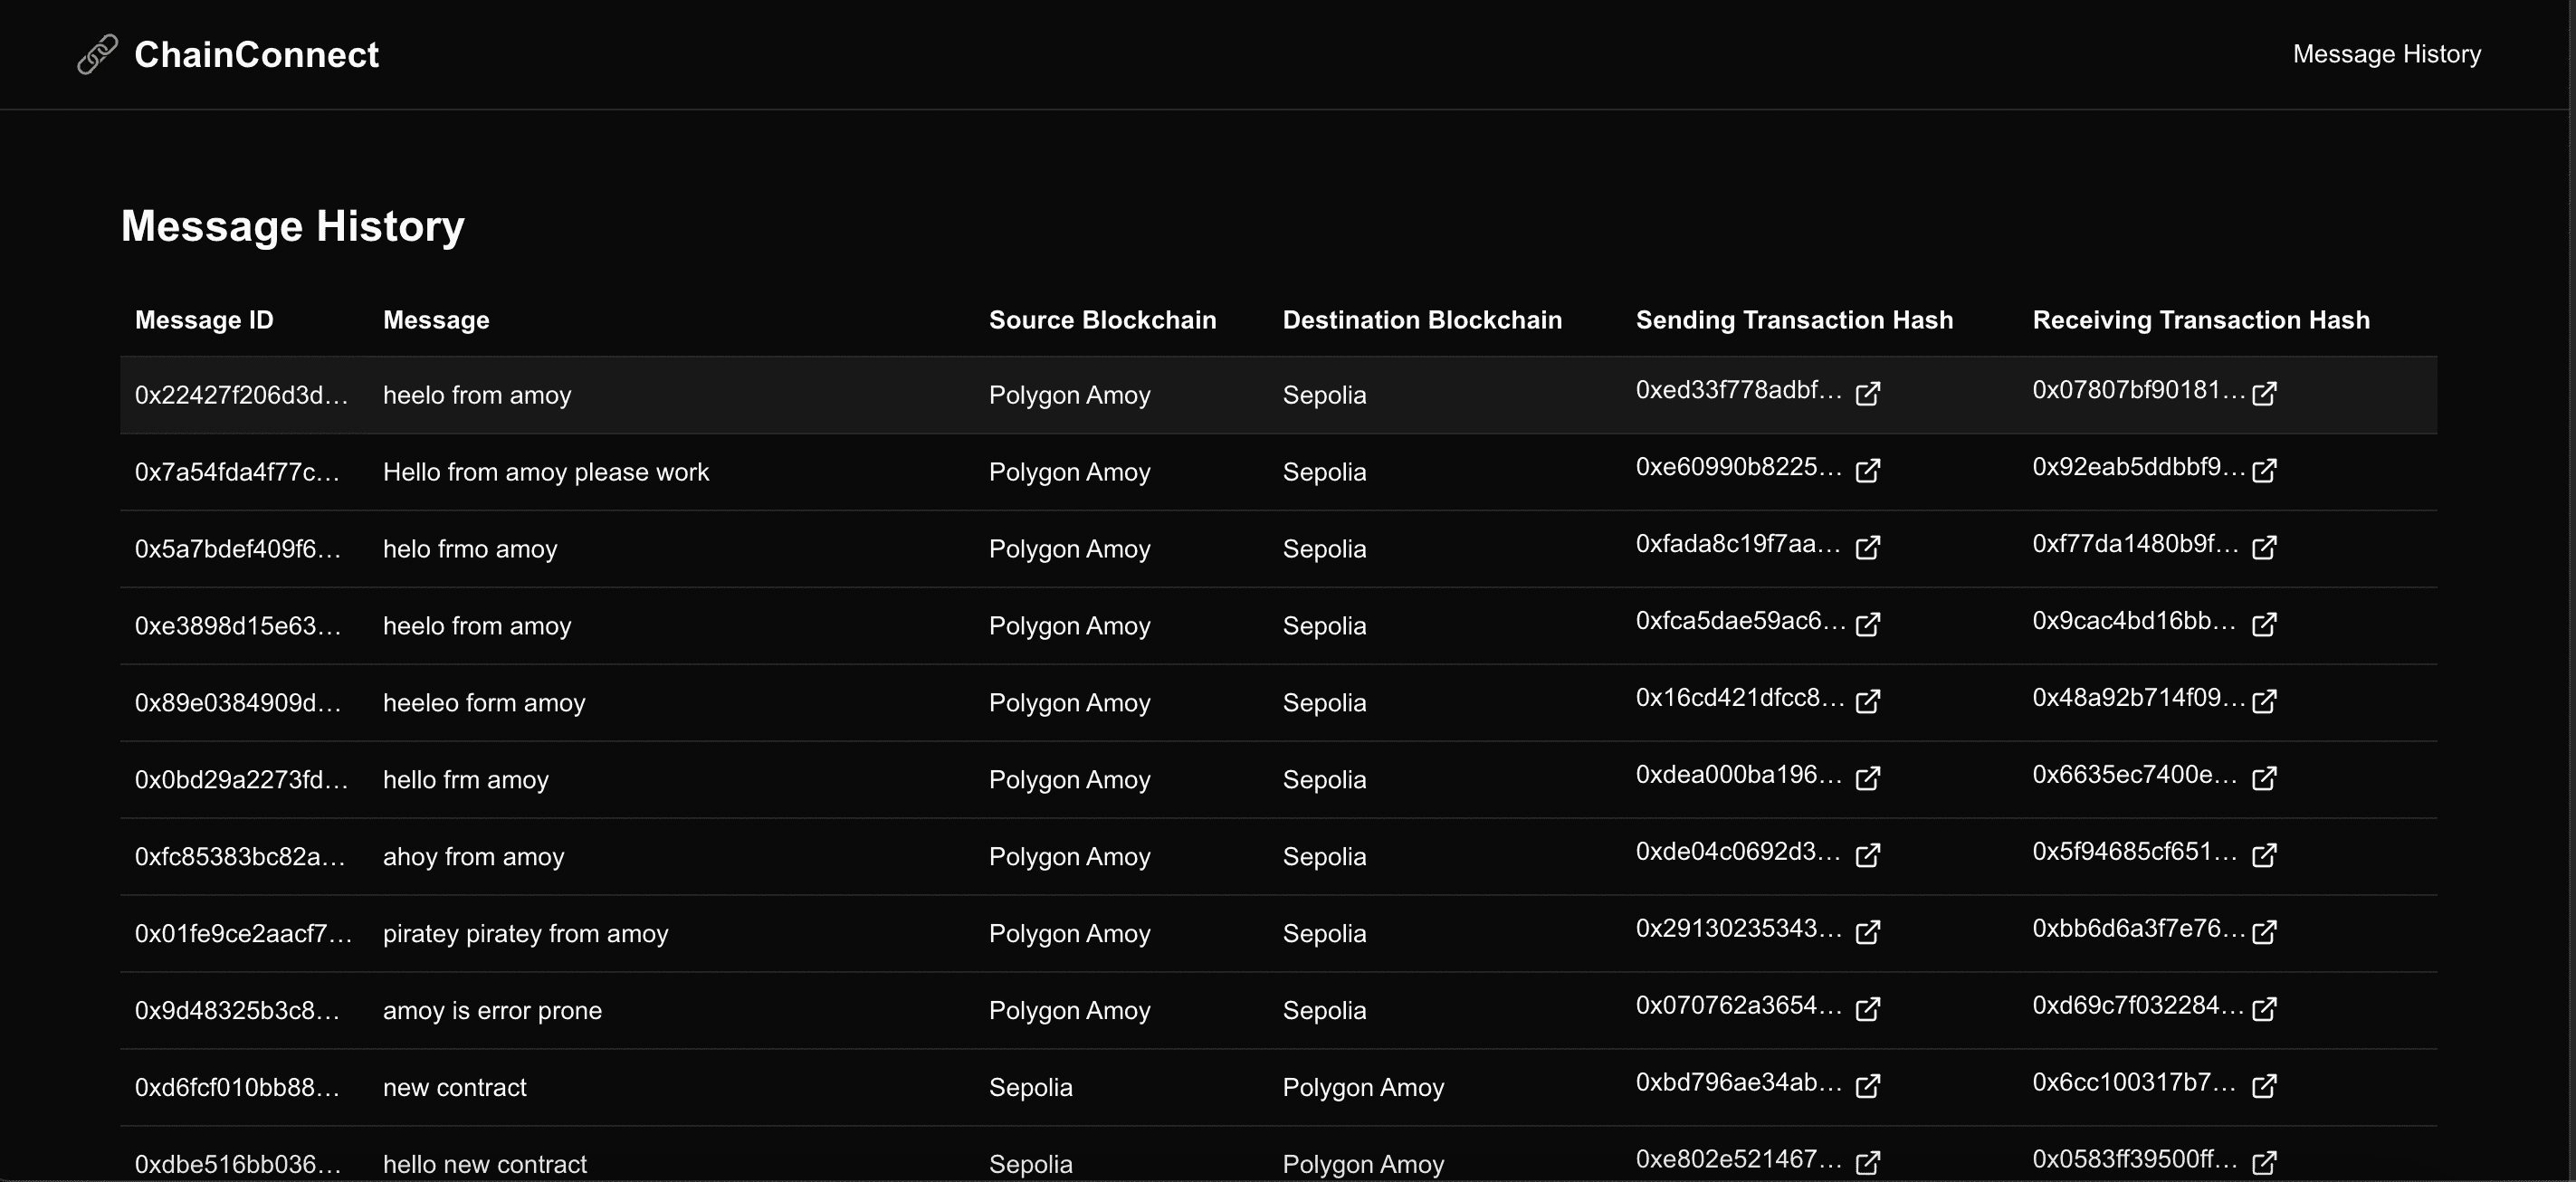Click the message 'heeleo form amoy'
Screen dimensions: 2576x1182
[x=484, y=703]
